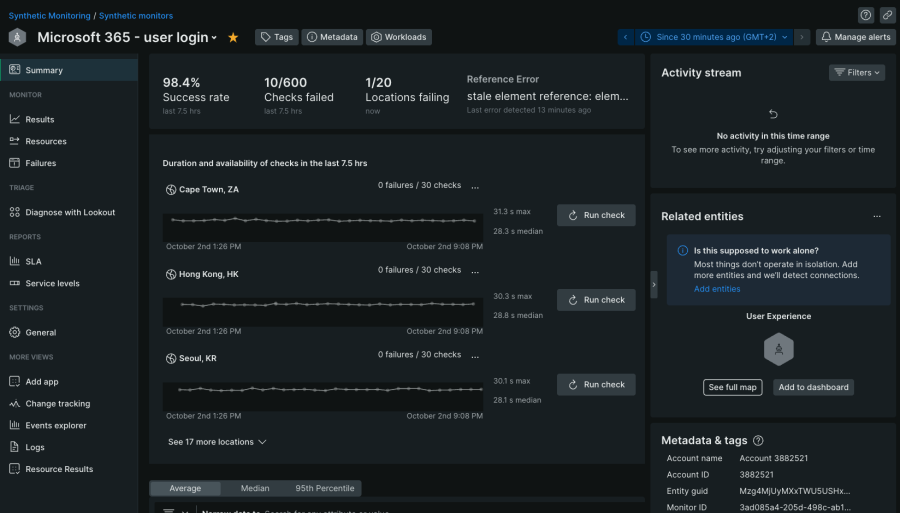This screenshot has height=513, width=900.
Task: Open the Metadata panel
Action: (332, 37)
